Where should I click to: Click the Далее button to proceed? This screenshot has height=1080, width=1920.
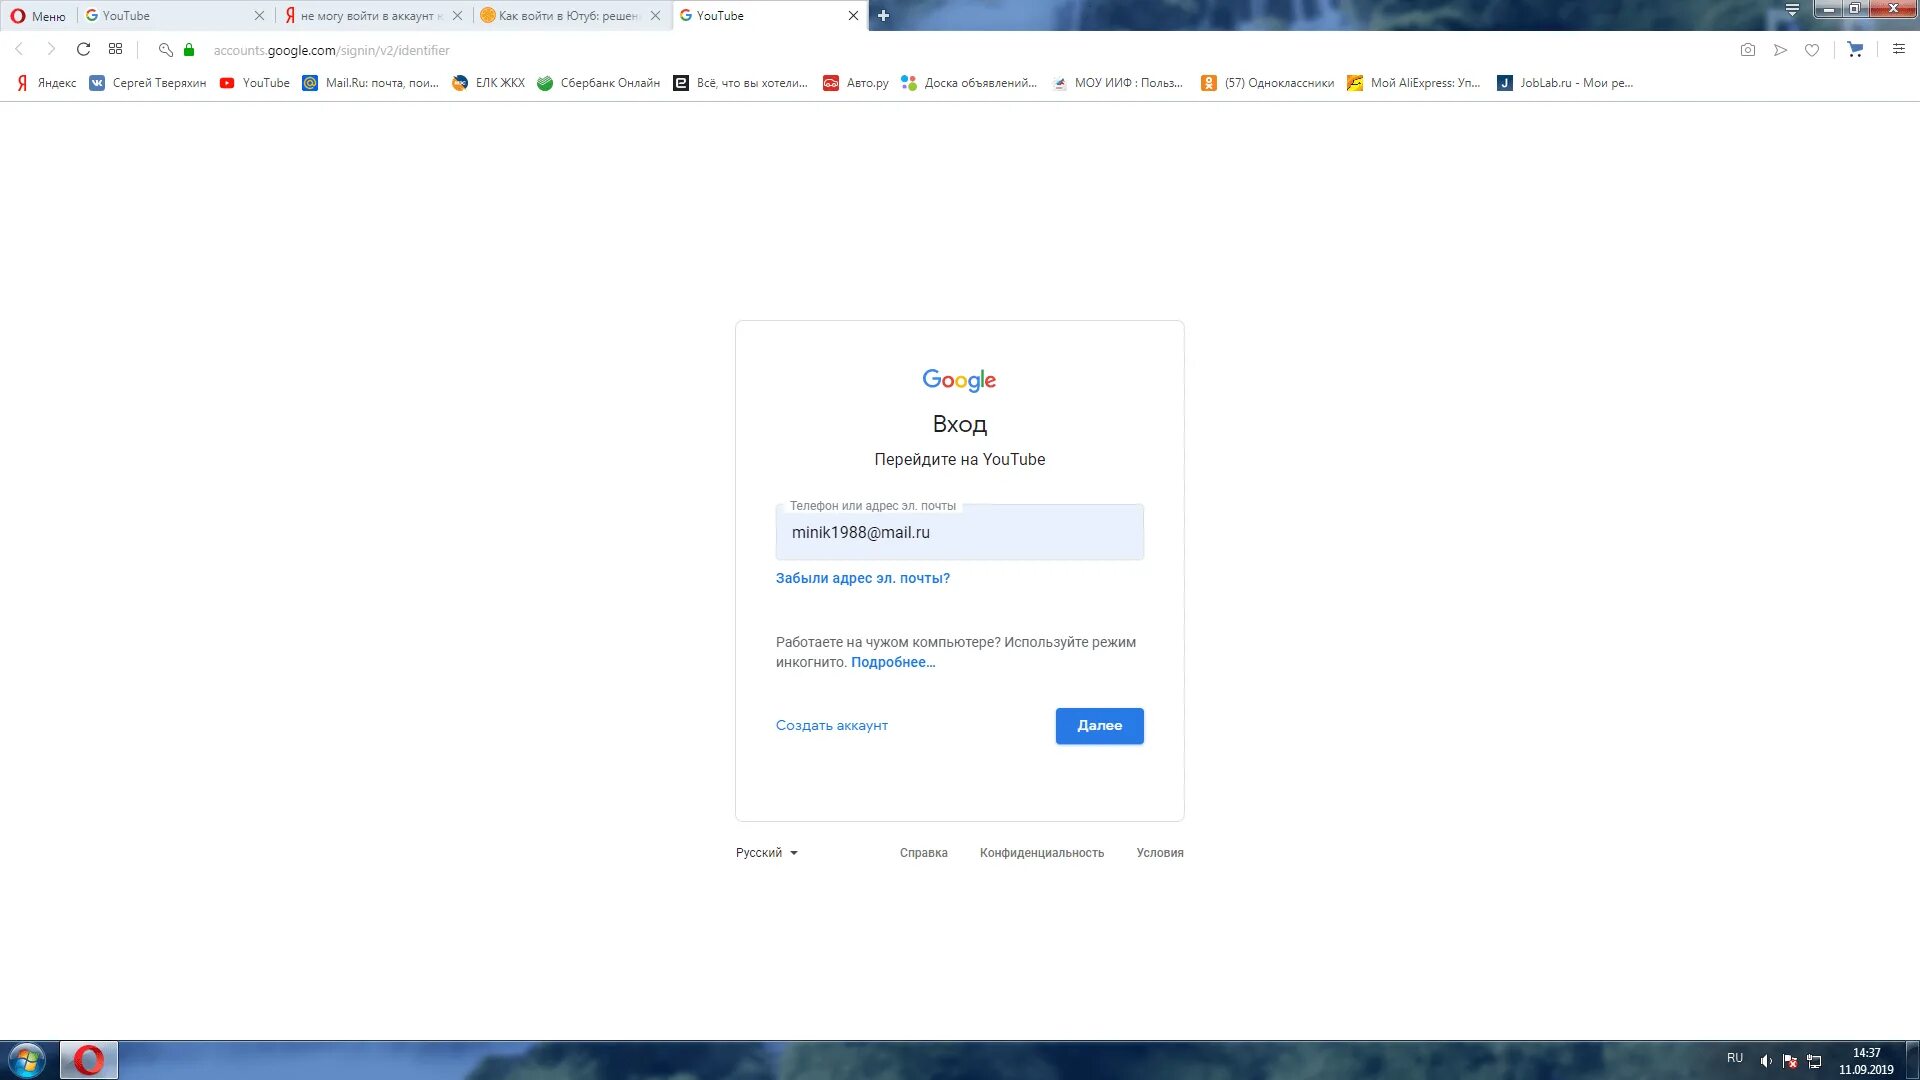tap(1100, 725)
